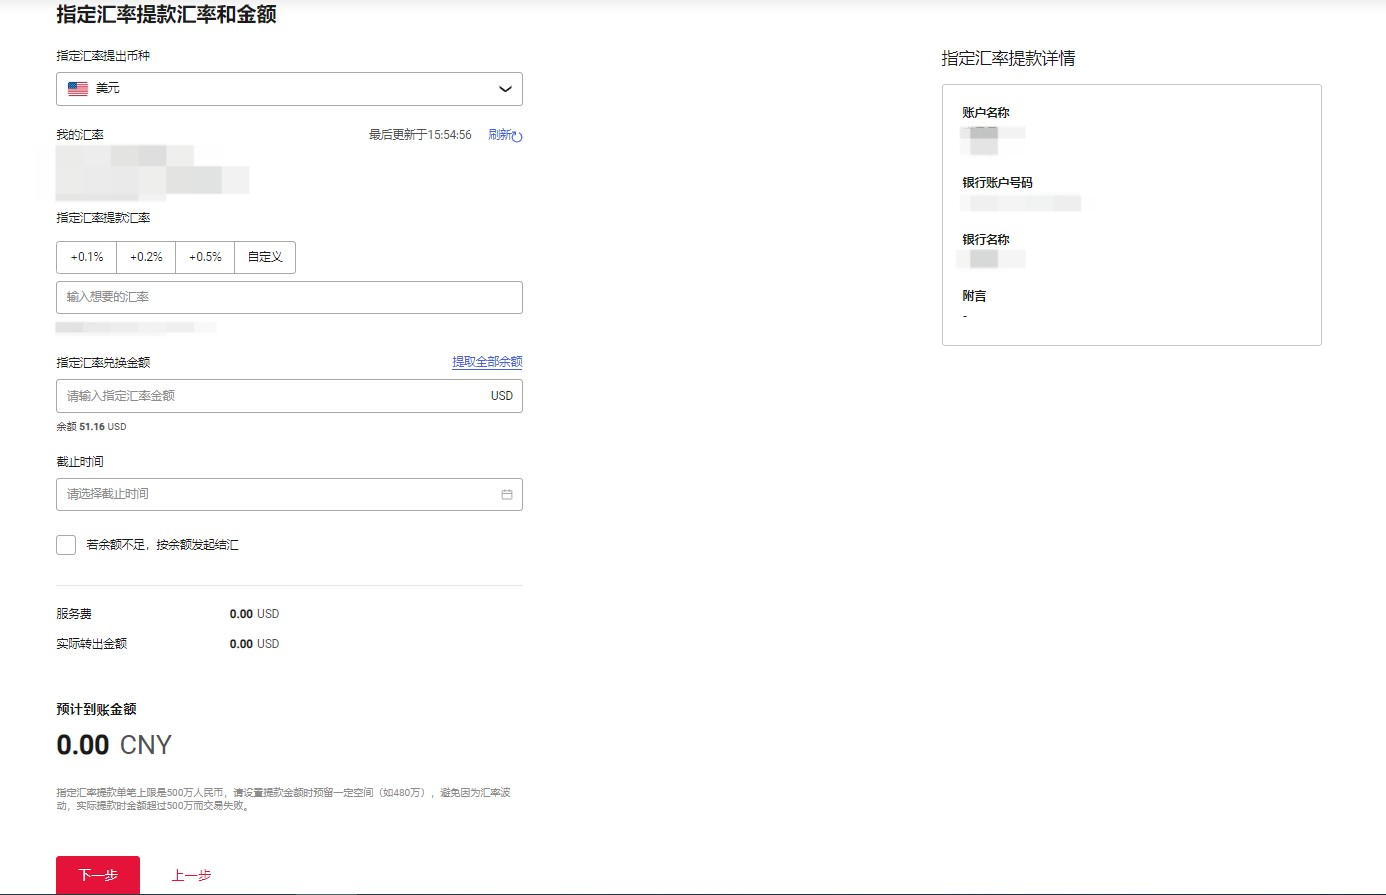Open the 美元 currency selection box
This screenshot has height=895, width=1386.
click(289, 89)
